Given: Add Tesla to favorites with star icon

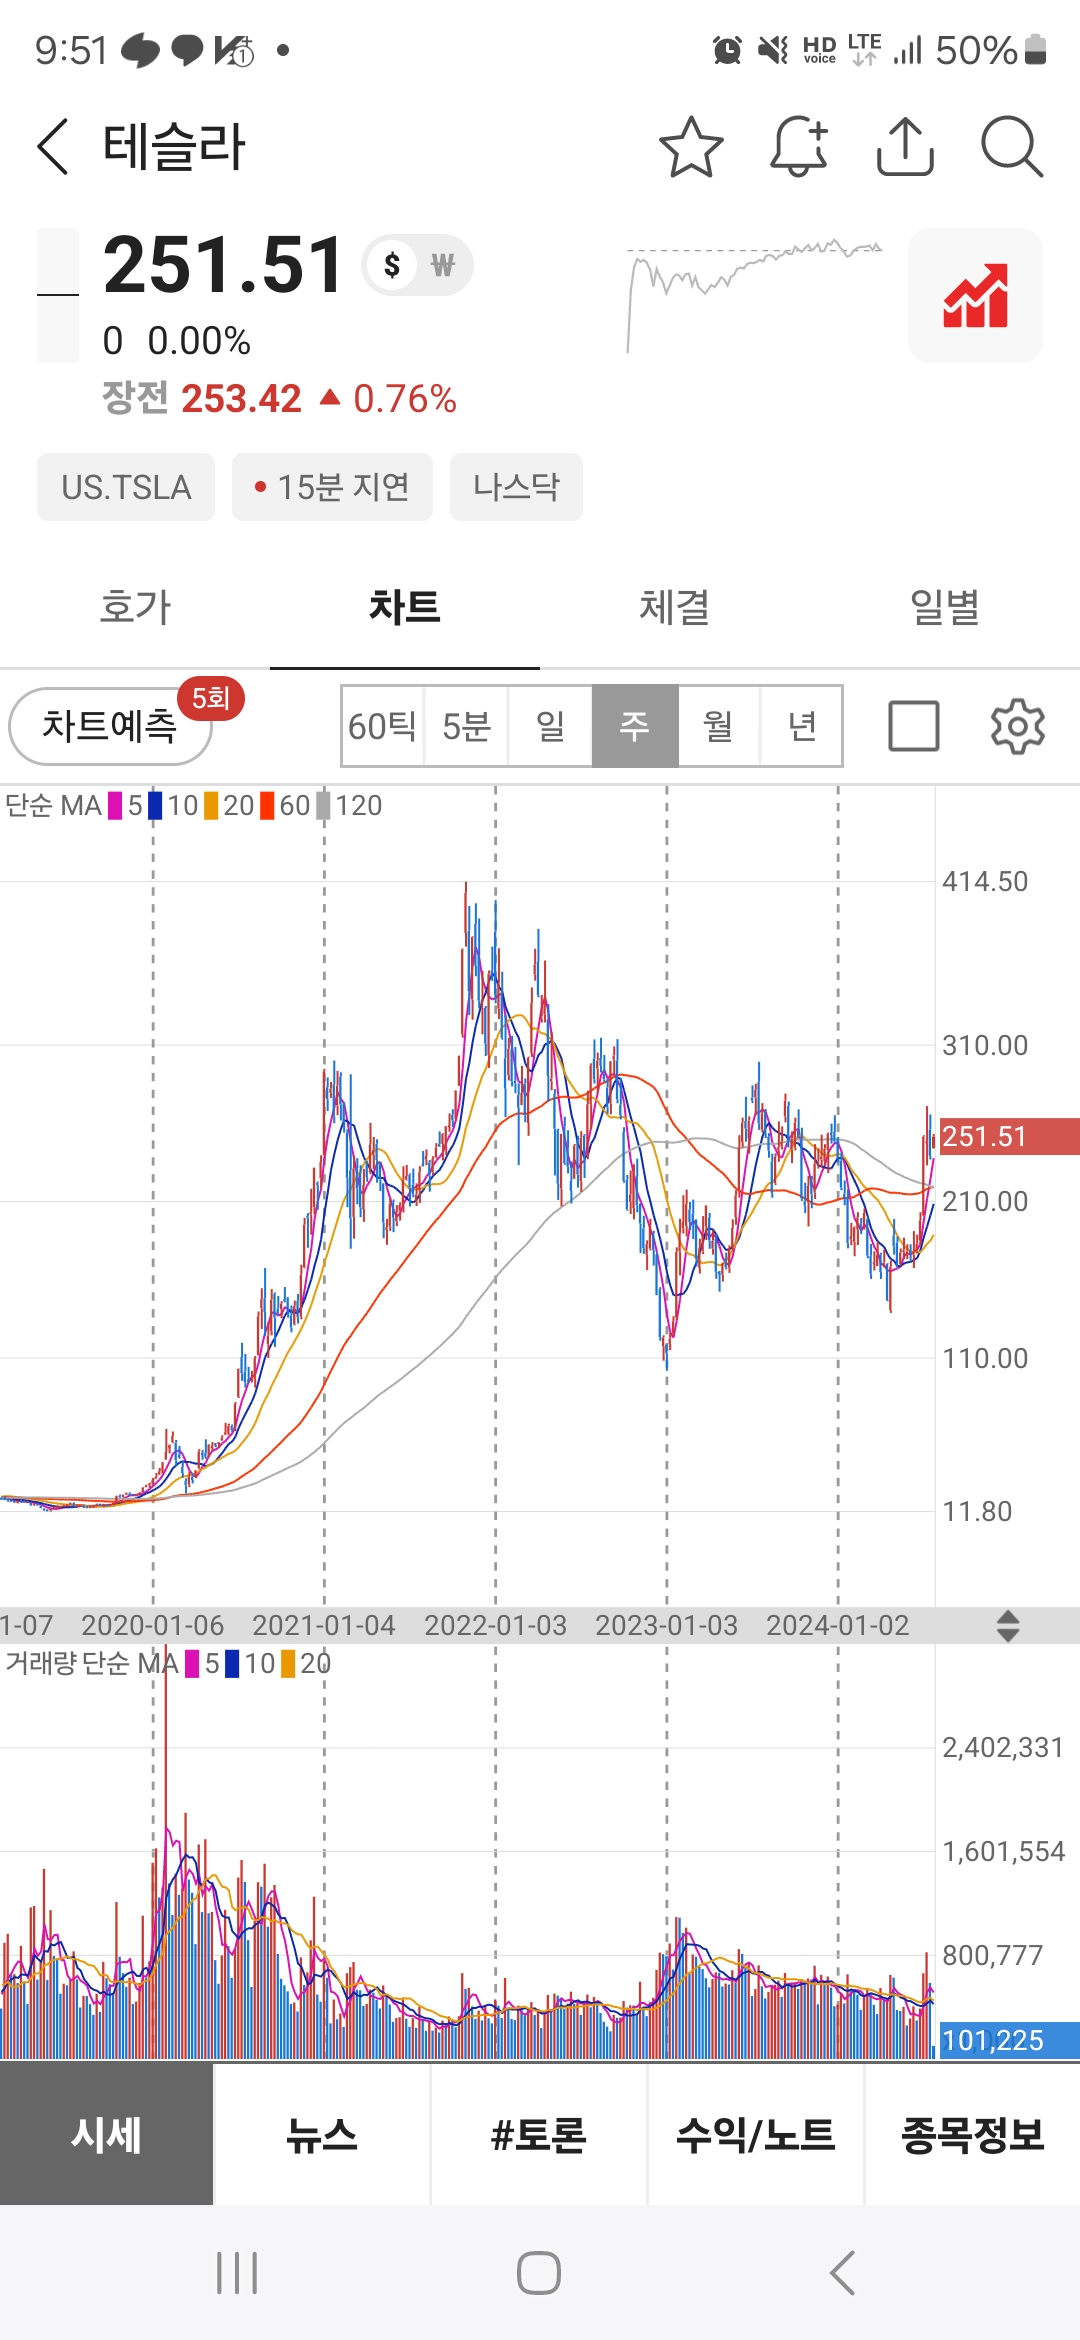Looking at the screenshot, I should (691, 147).
